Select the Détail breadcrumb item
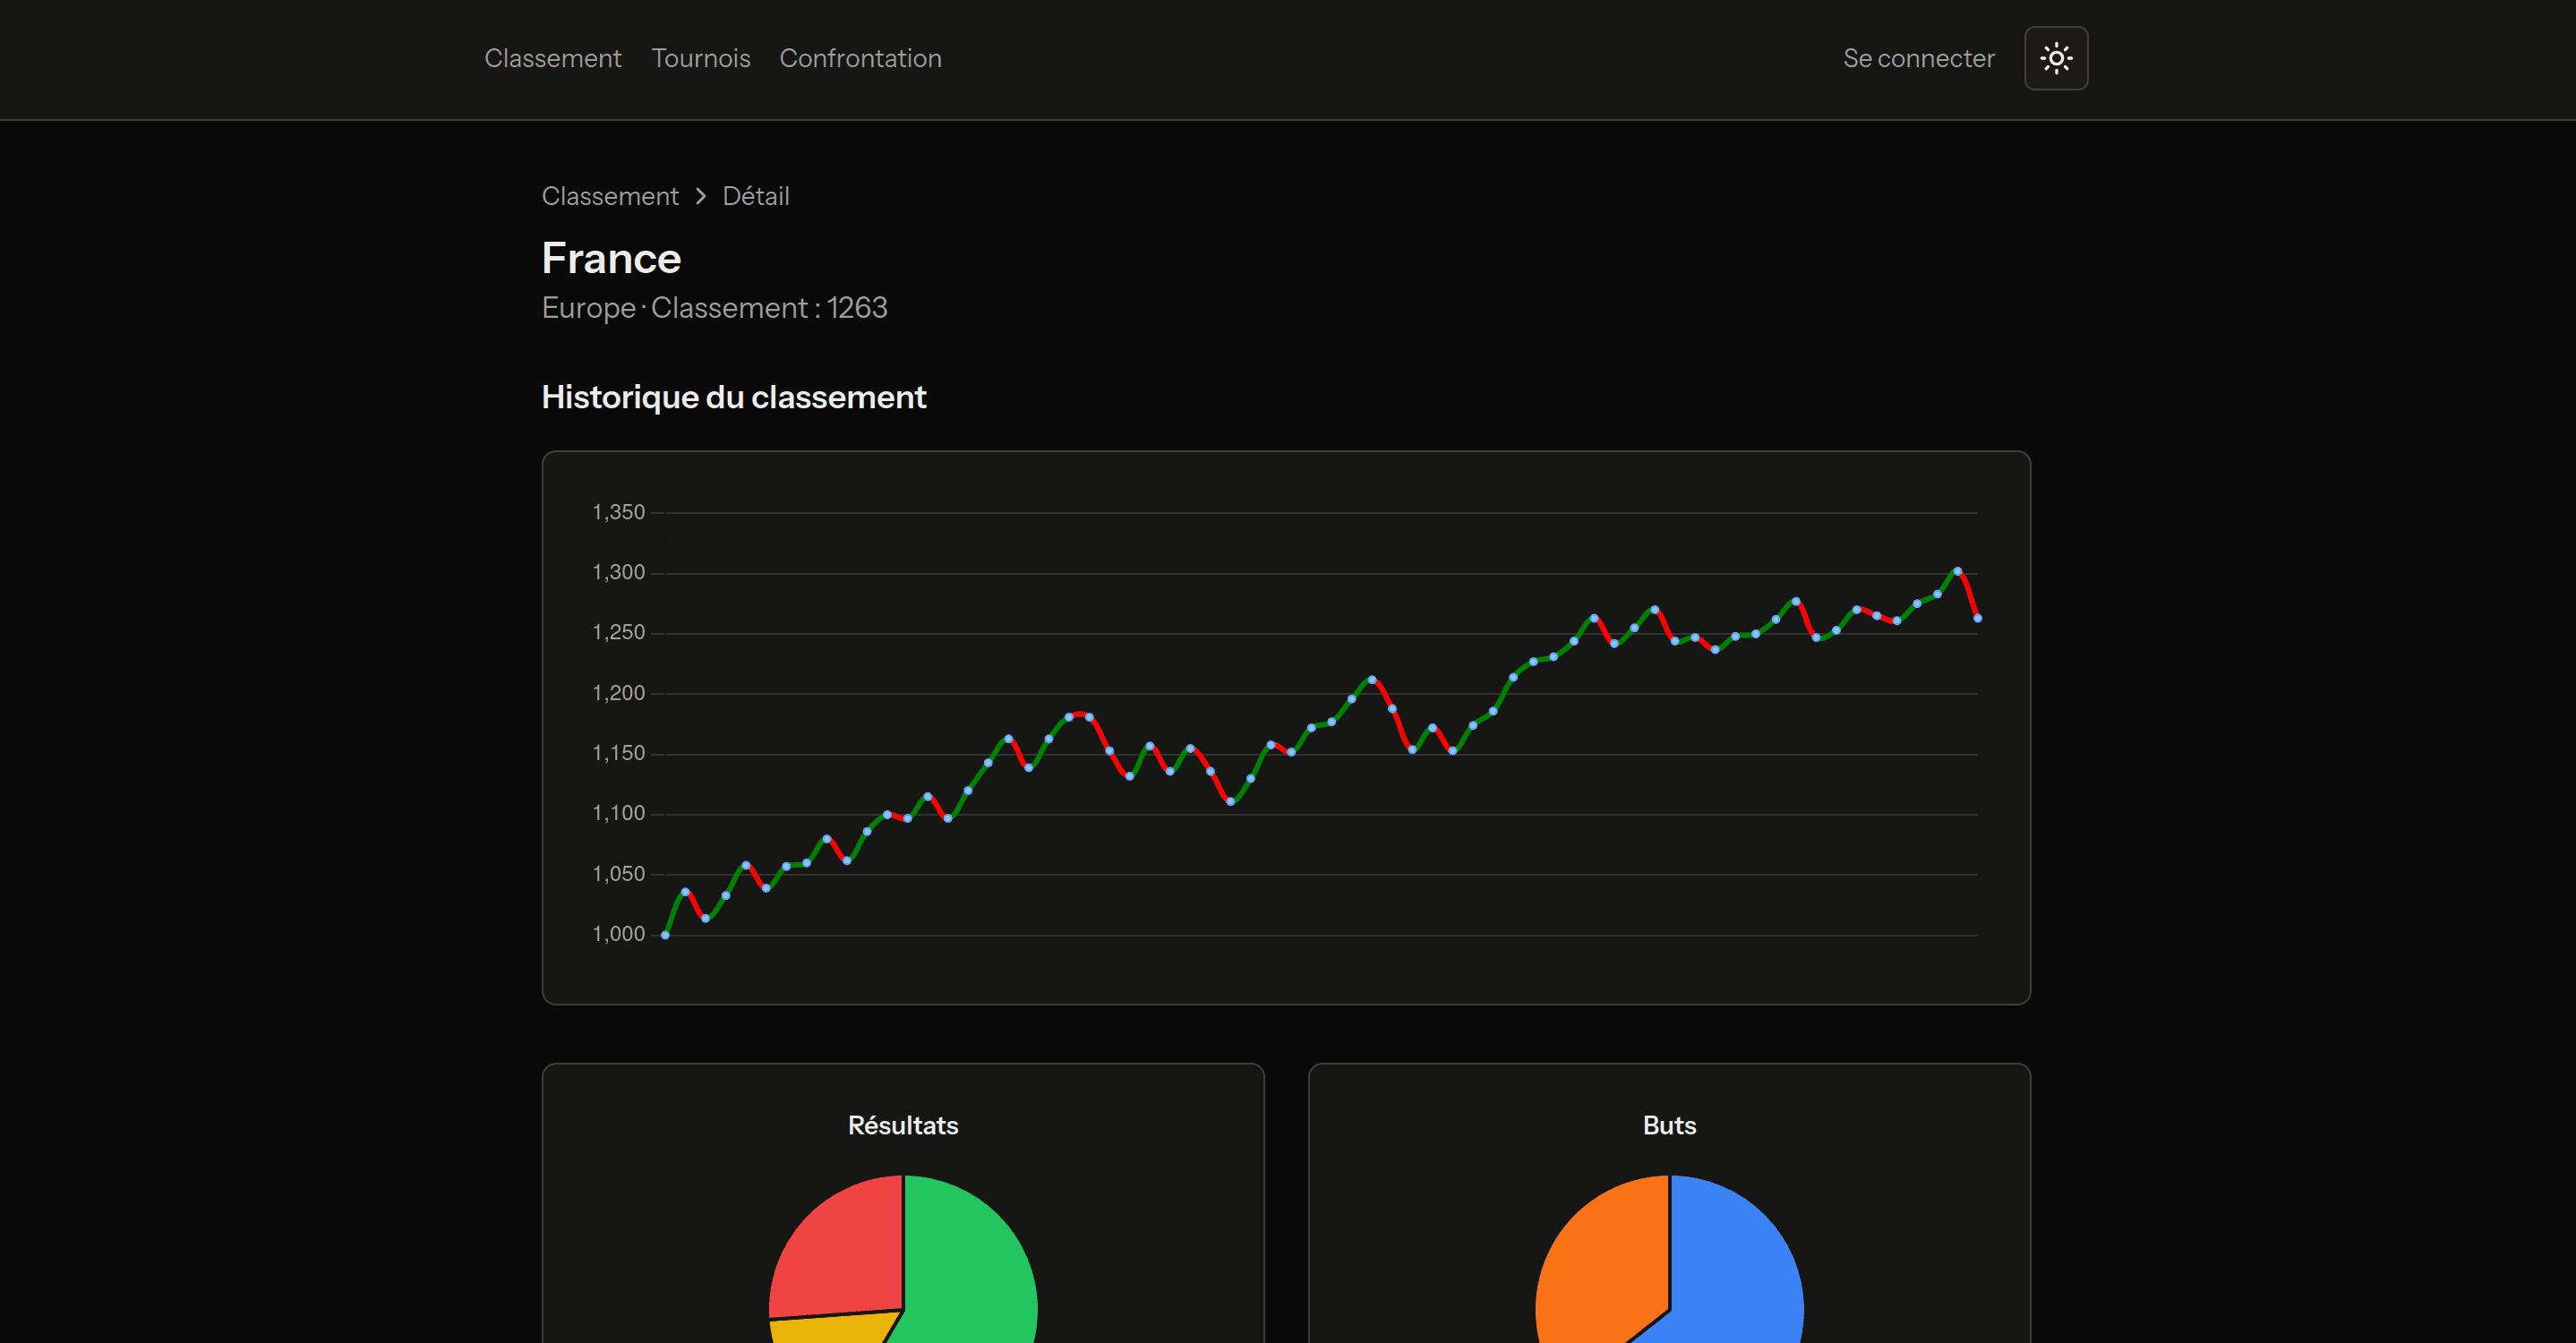Screen dimensions: 2576x1343 point(756,196)
